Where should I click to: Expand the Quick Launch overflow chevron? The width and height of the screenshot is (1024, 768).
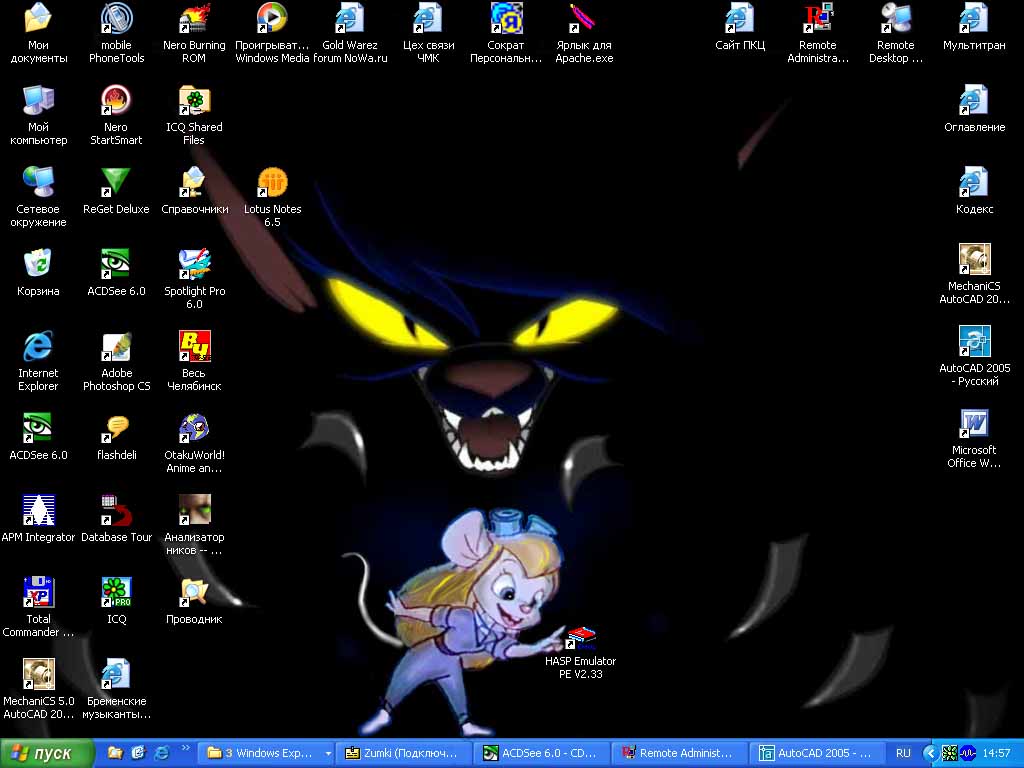(x=185, y=748)
